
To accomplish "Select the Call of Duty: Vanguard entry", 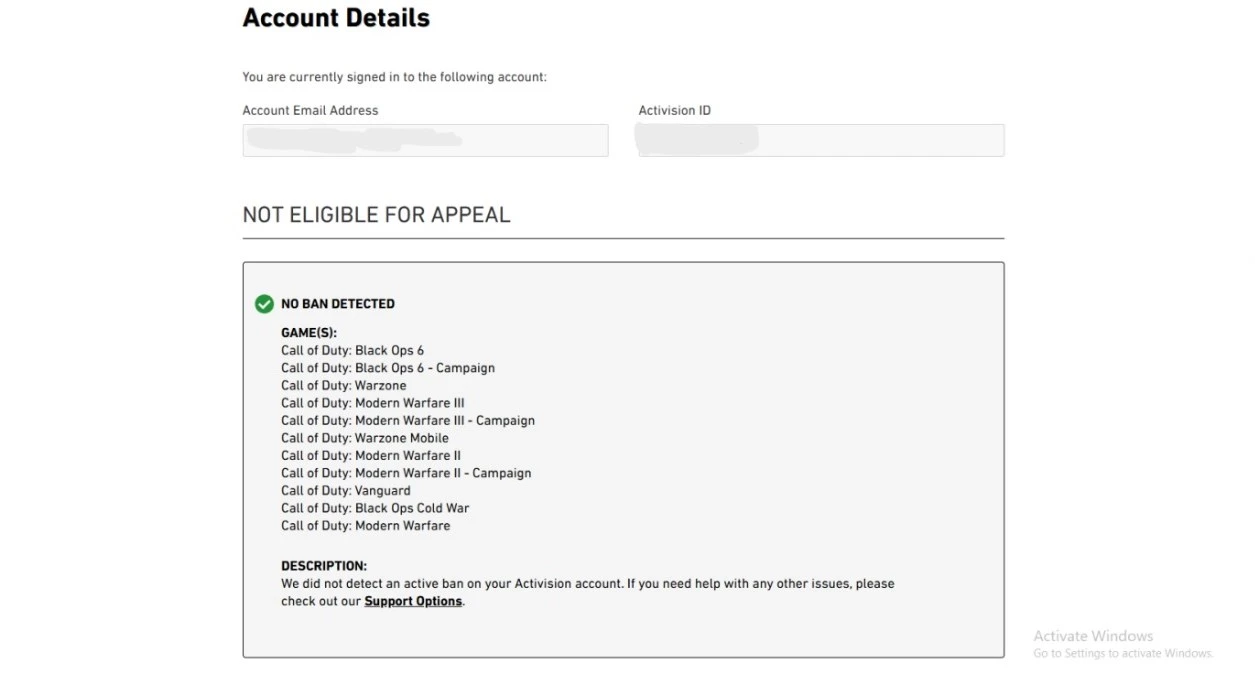I will pyautogui.click(x=346, y=491).
